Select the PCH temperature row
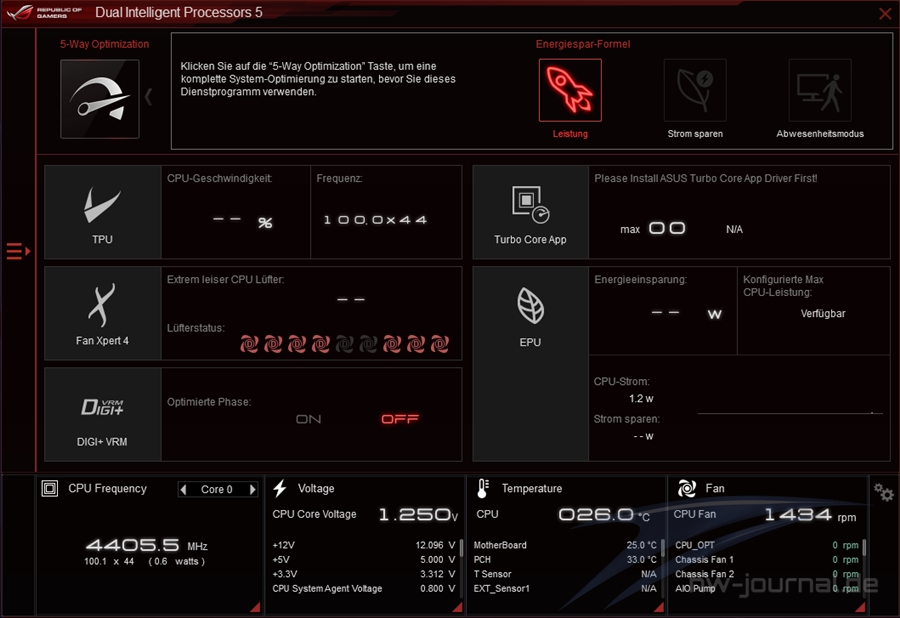The height and width of the screenshot is (618, 900). [x=565, y=559]
